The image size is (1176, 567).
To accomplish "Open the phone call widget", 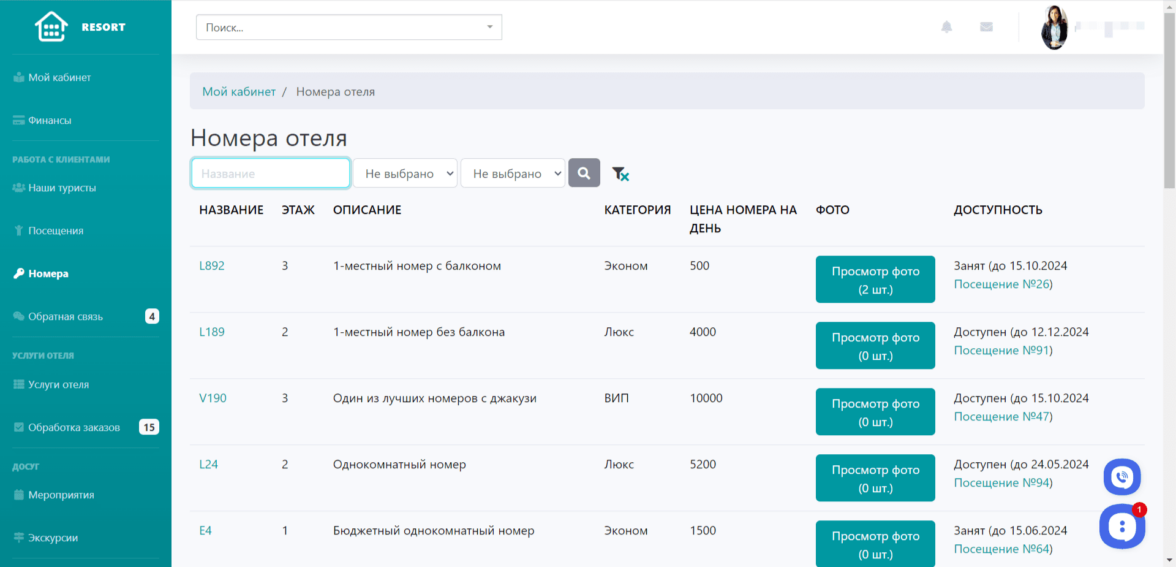I will click(1122, 477).
